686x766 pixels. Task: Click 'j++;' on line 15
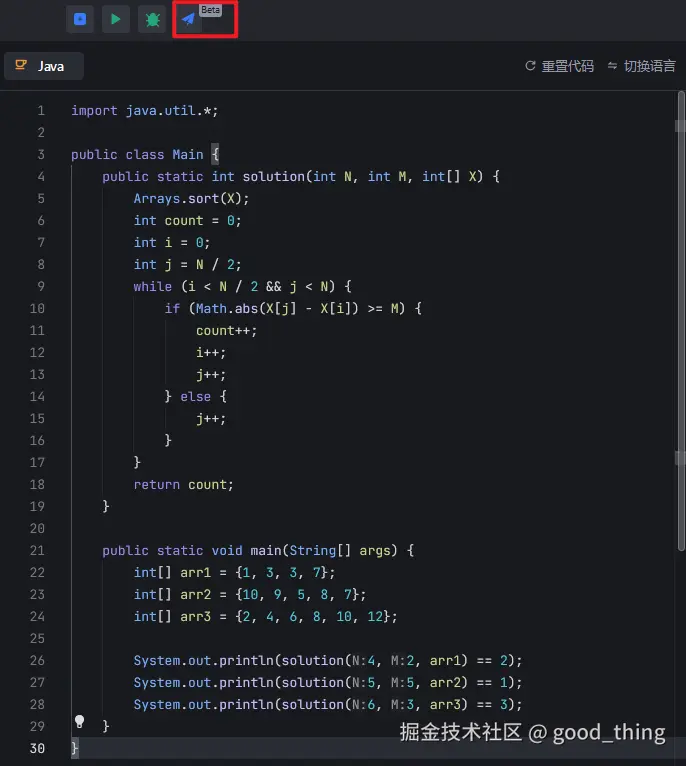coord(211,419)
